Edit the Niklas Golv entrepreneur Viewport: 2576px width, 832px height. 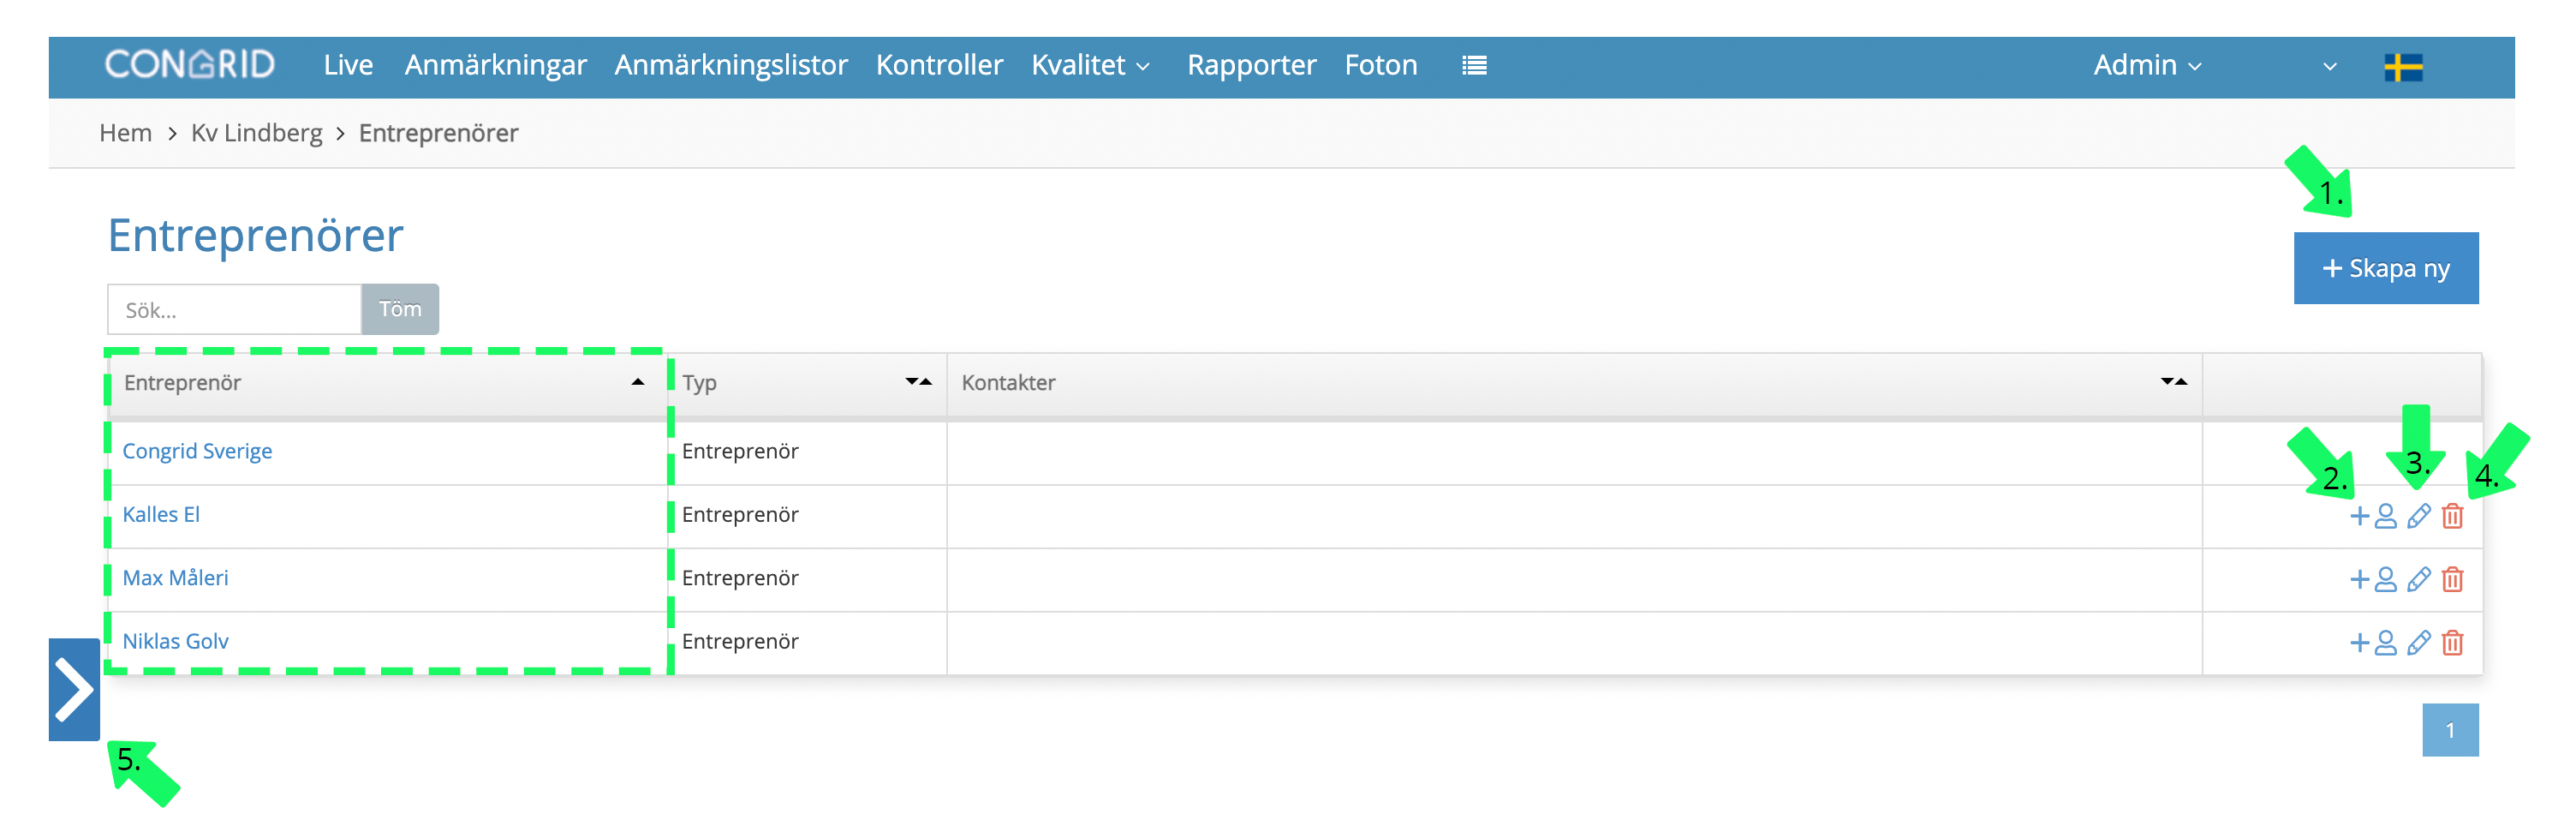2419,642
